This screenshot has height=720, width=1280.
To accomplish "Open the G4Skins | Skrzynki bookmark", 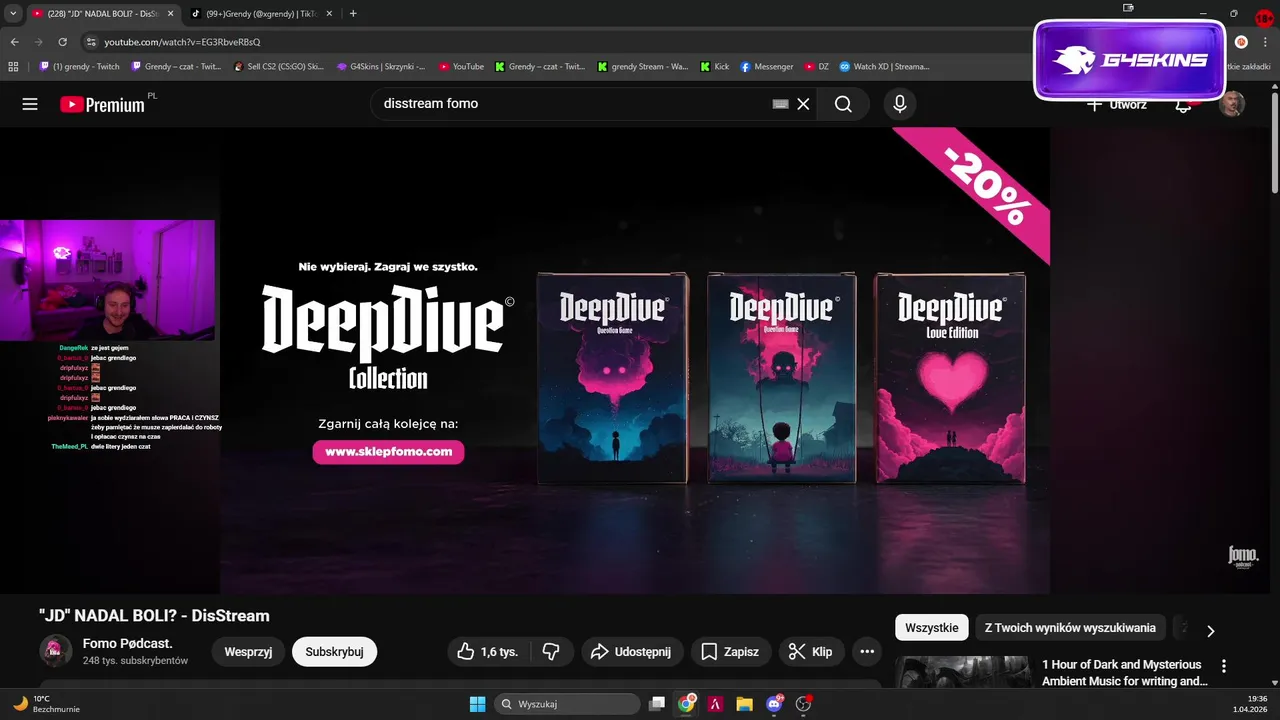I will coord(381,67).
